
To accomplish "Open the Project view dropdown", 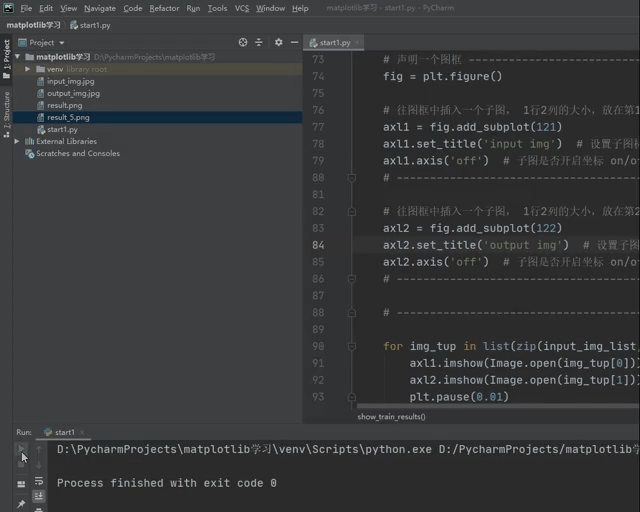I will pos(62,43).
